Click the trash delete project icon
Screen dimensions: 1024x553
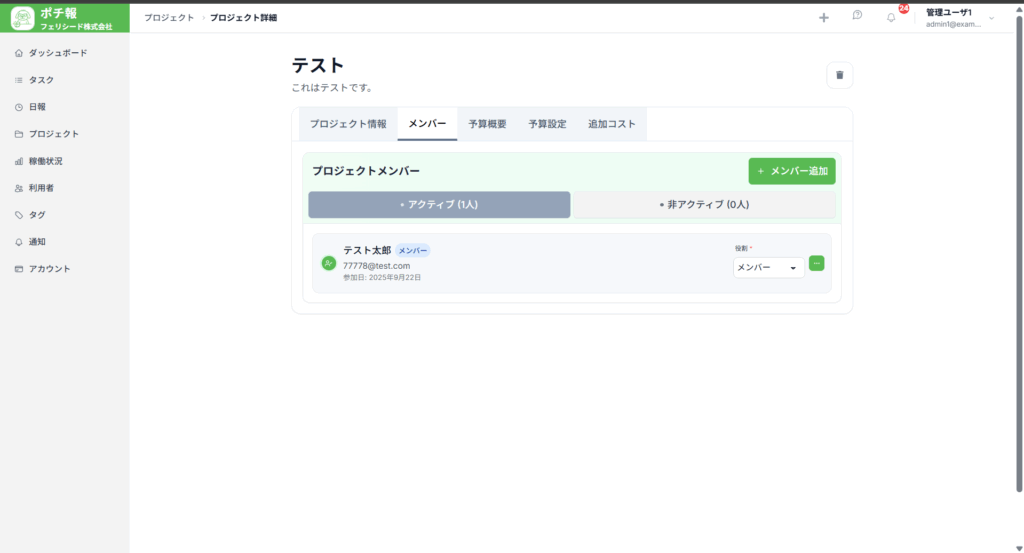click(839, 75)
